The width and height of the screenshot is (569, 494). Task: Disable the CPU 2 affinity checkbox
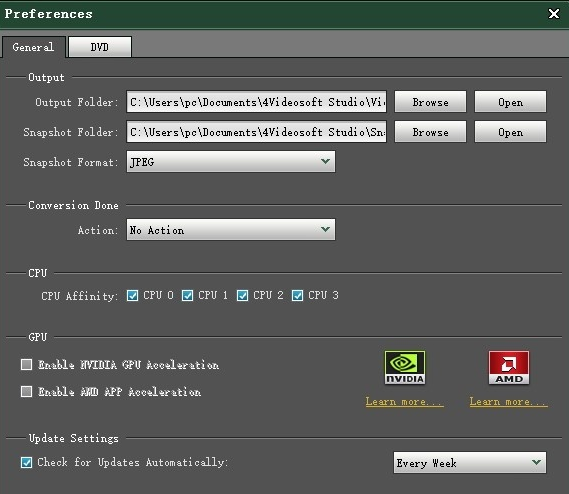click(242, 295)
